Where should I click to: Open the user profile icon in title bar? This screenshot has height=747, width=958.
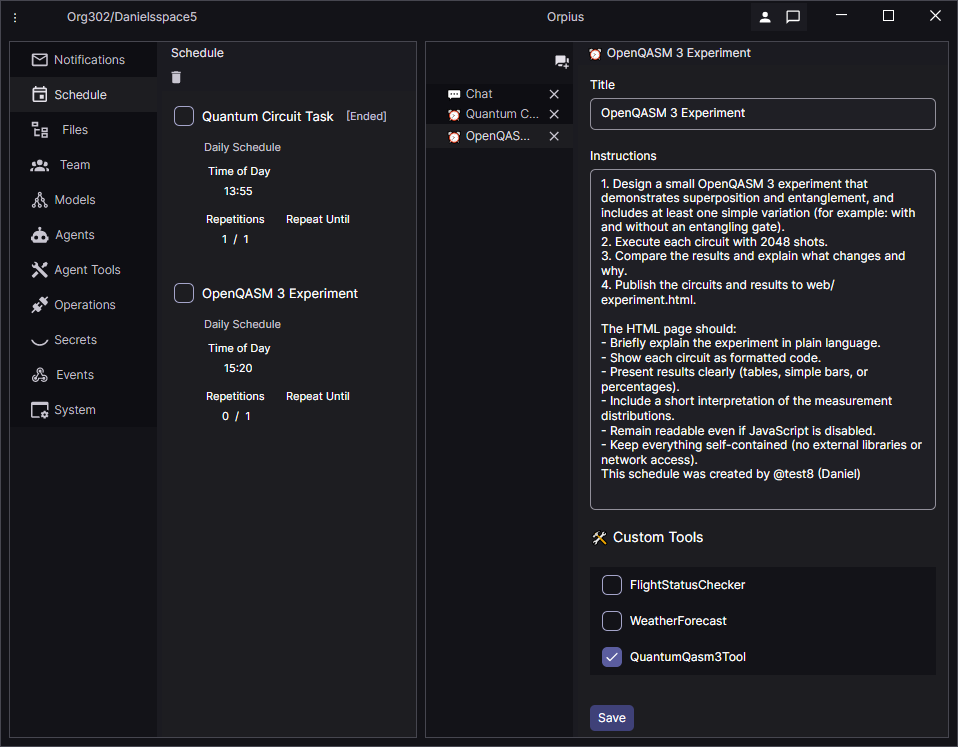[765, 17]
